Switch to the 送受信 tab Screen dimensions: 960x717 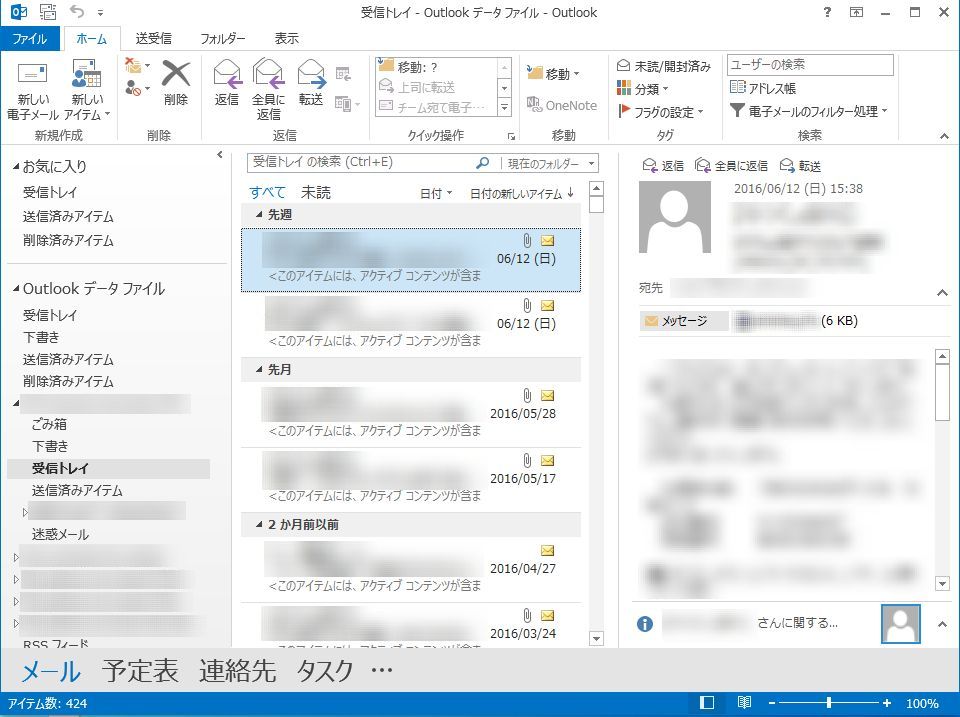pyautogui.click(x=153, y=39)
